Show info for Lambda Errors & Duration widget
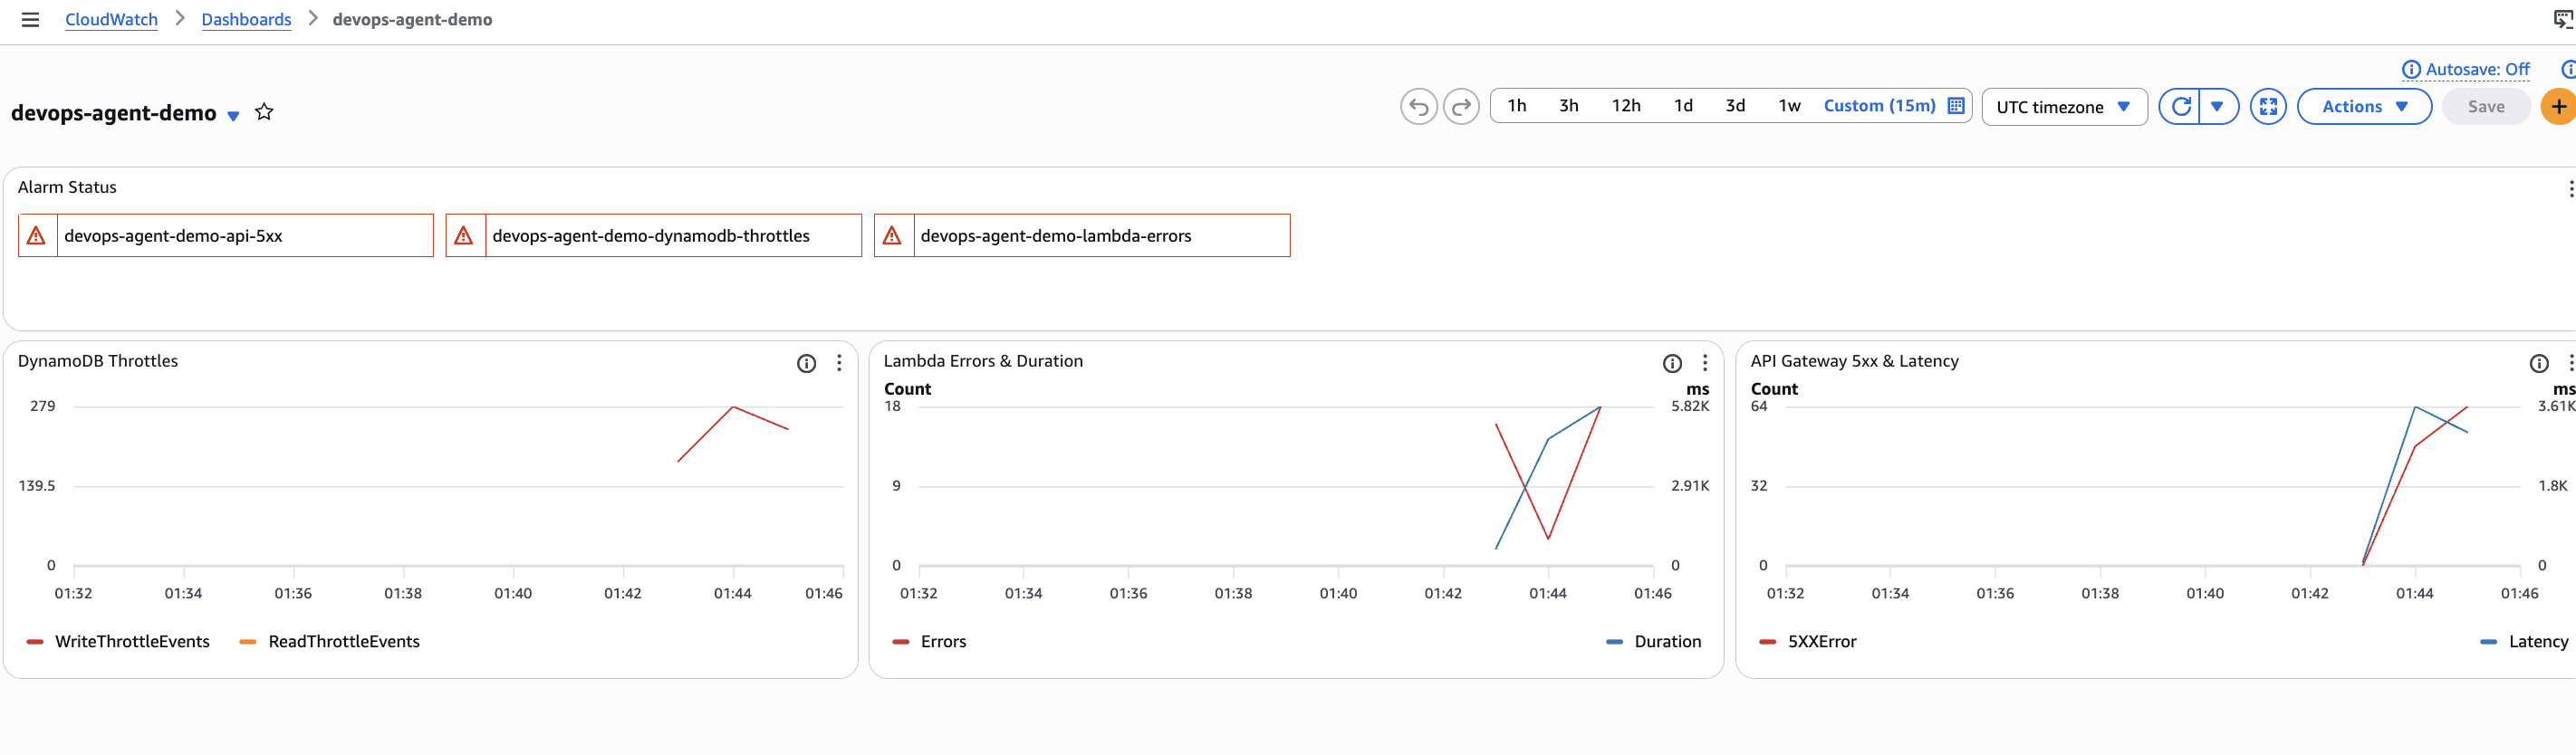2576x755 pixels. tap(1672, 363)
